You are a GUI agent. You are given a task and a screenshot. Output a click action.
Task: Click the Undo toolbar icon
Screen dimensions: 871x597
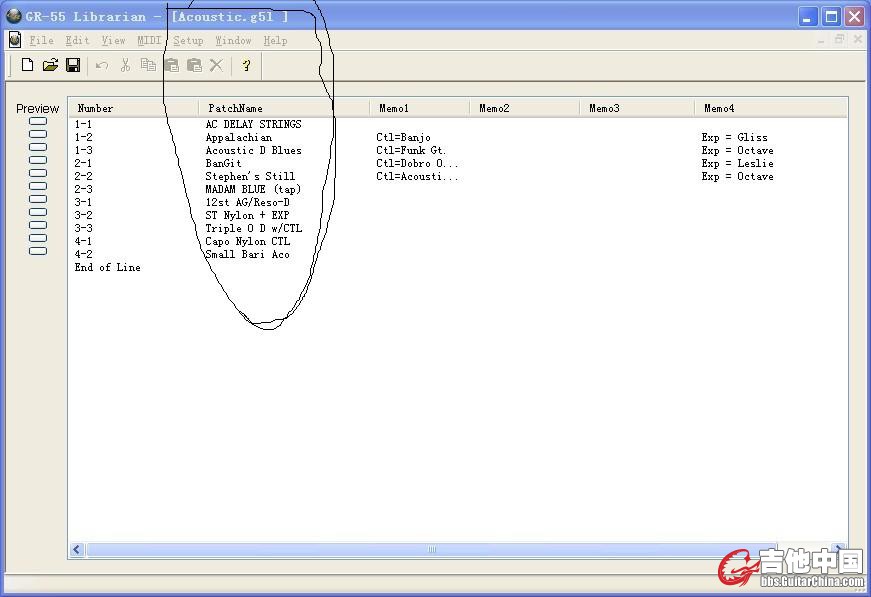coord(101,65)
